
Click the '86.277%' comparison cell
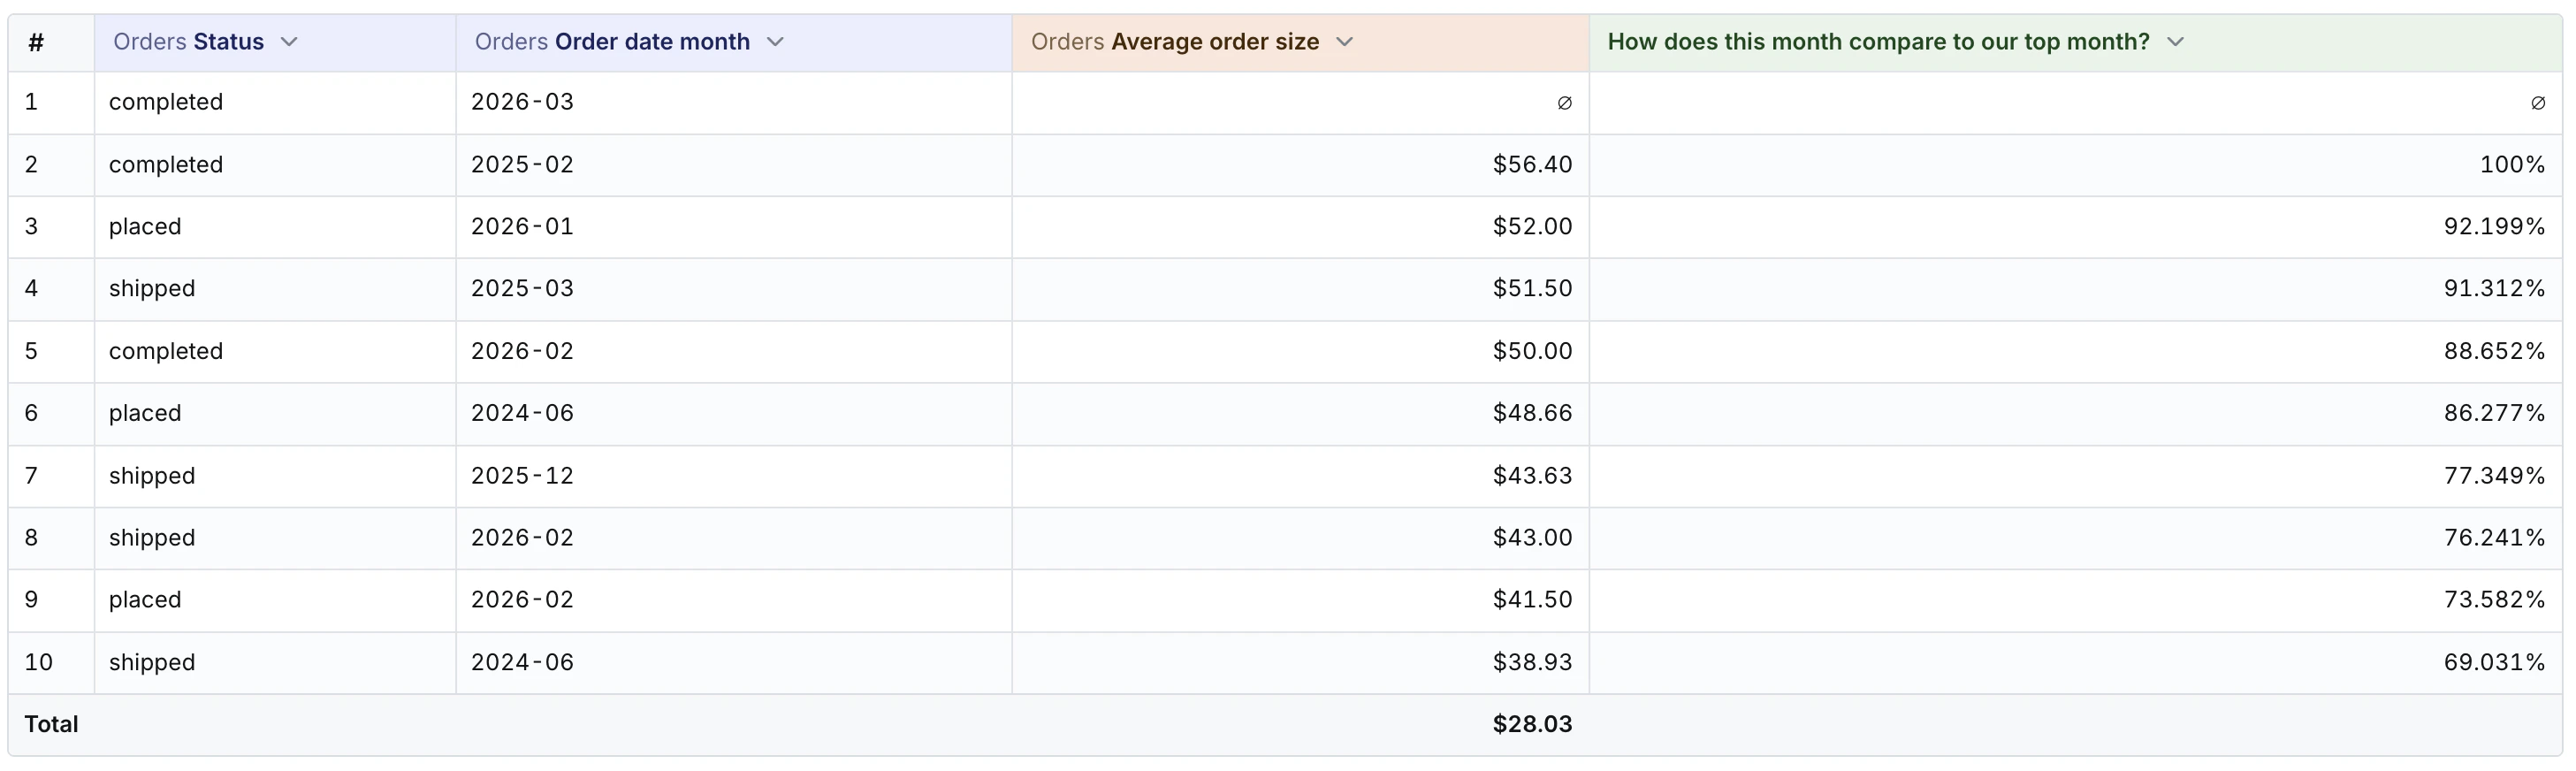tap(2076, 414)
